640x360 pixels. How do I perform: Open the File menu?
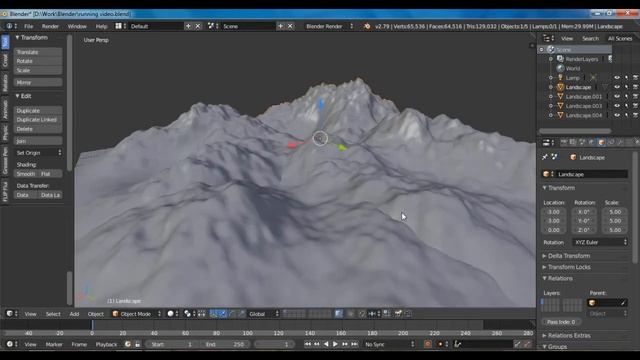[x=29, y=26]
